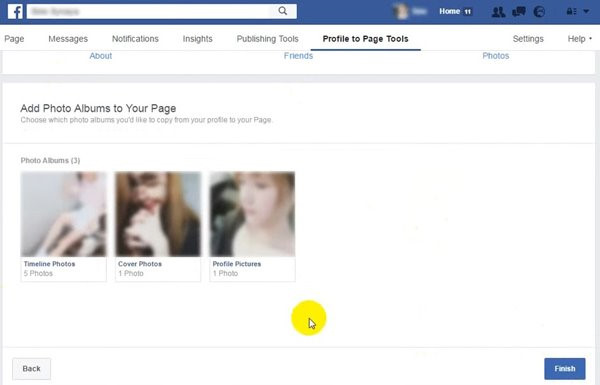Click the Cover Photos album title
Image resolution: width=600 pixels, height=385 pixels.
point(140,264)
